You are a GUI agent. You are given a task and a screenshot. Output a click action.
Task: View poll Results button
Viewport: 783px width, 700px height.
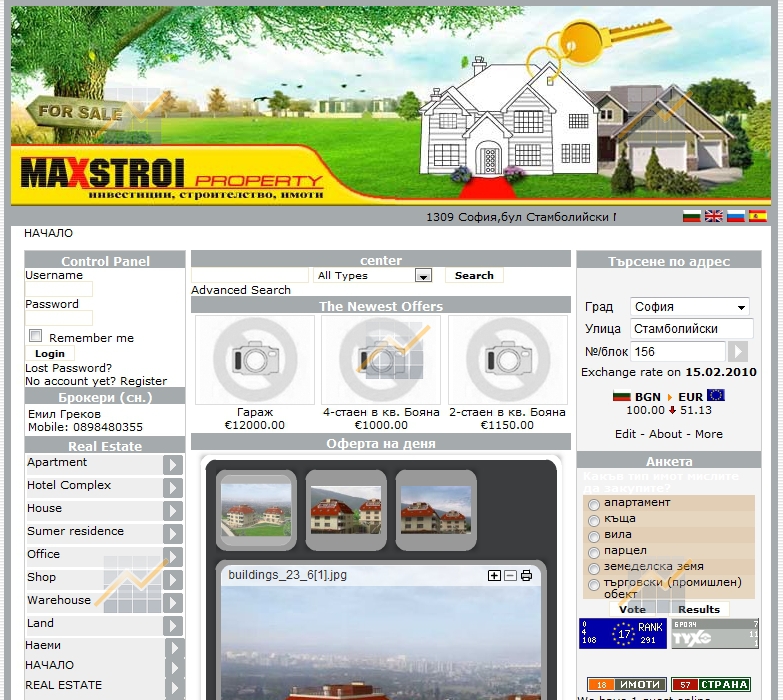pyautogui.click(x=699, y=609)
